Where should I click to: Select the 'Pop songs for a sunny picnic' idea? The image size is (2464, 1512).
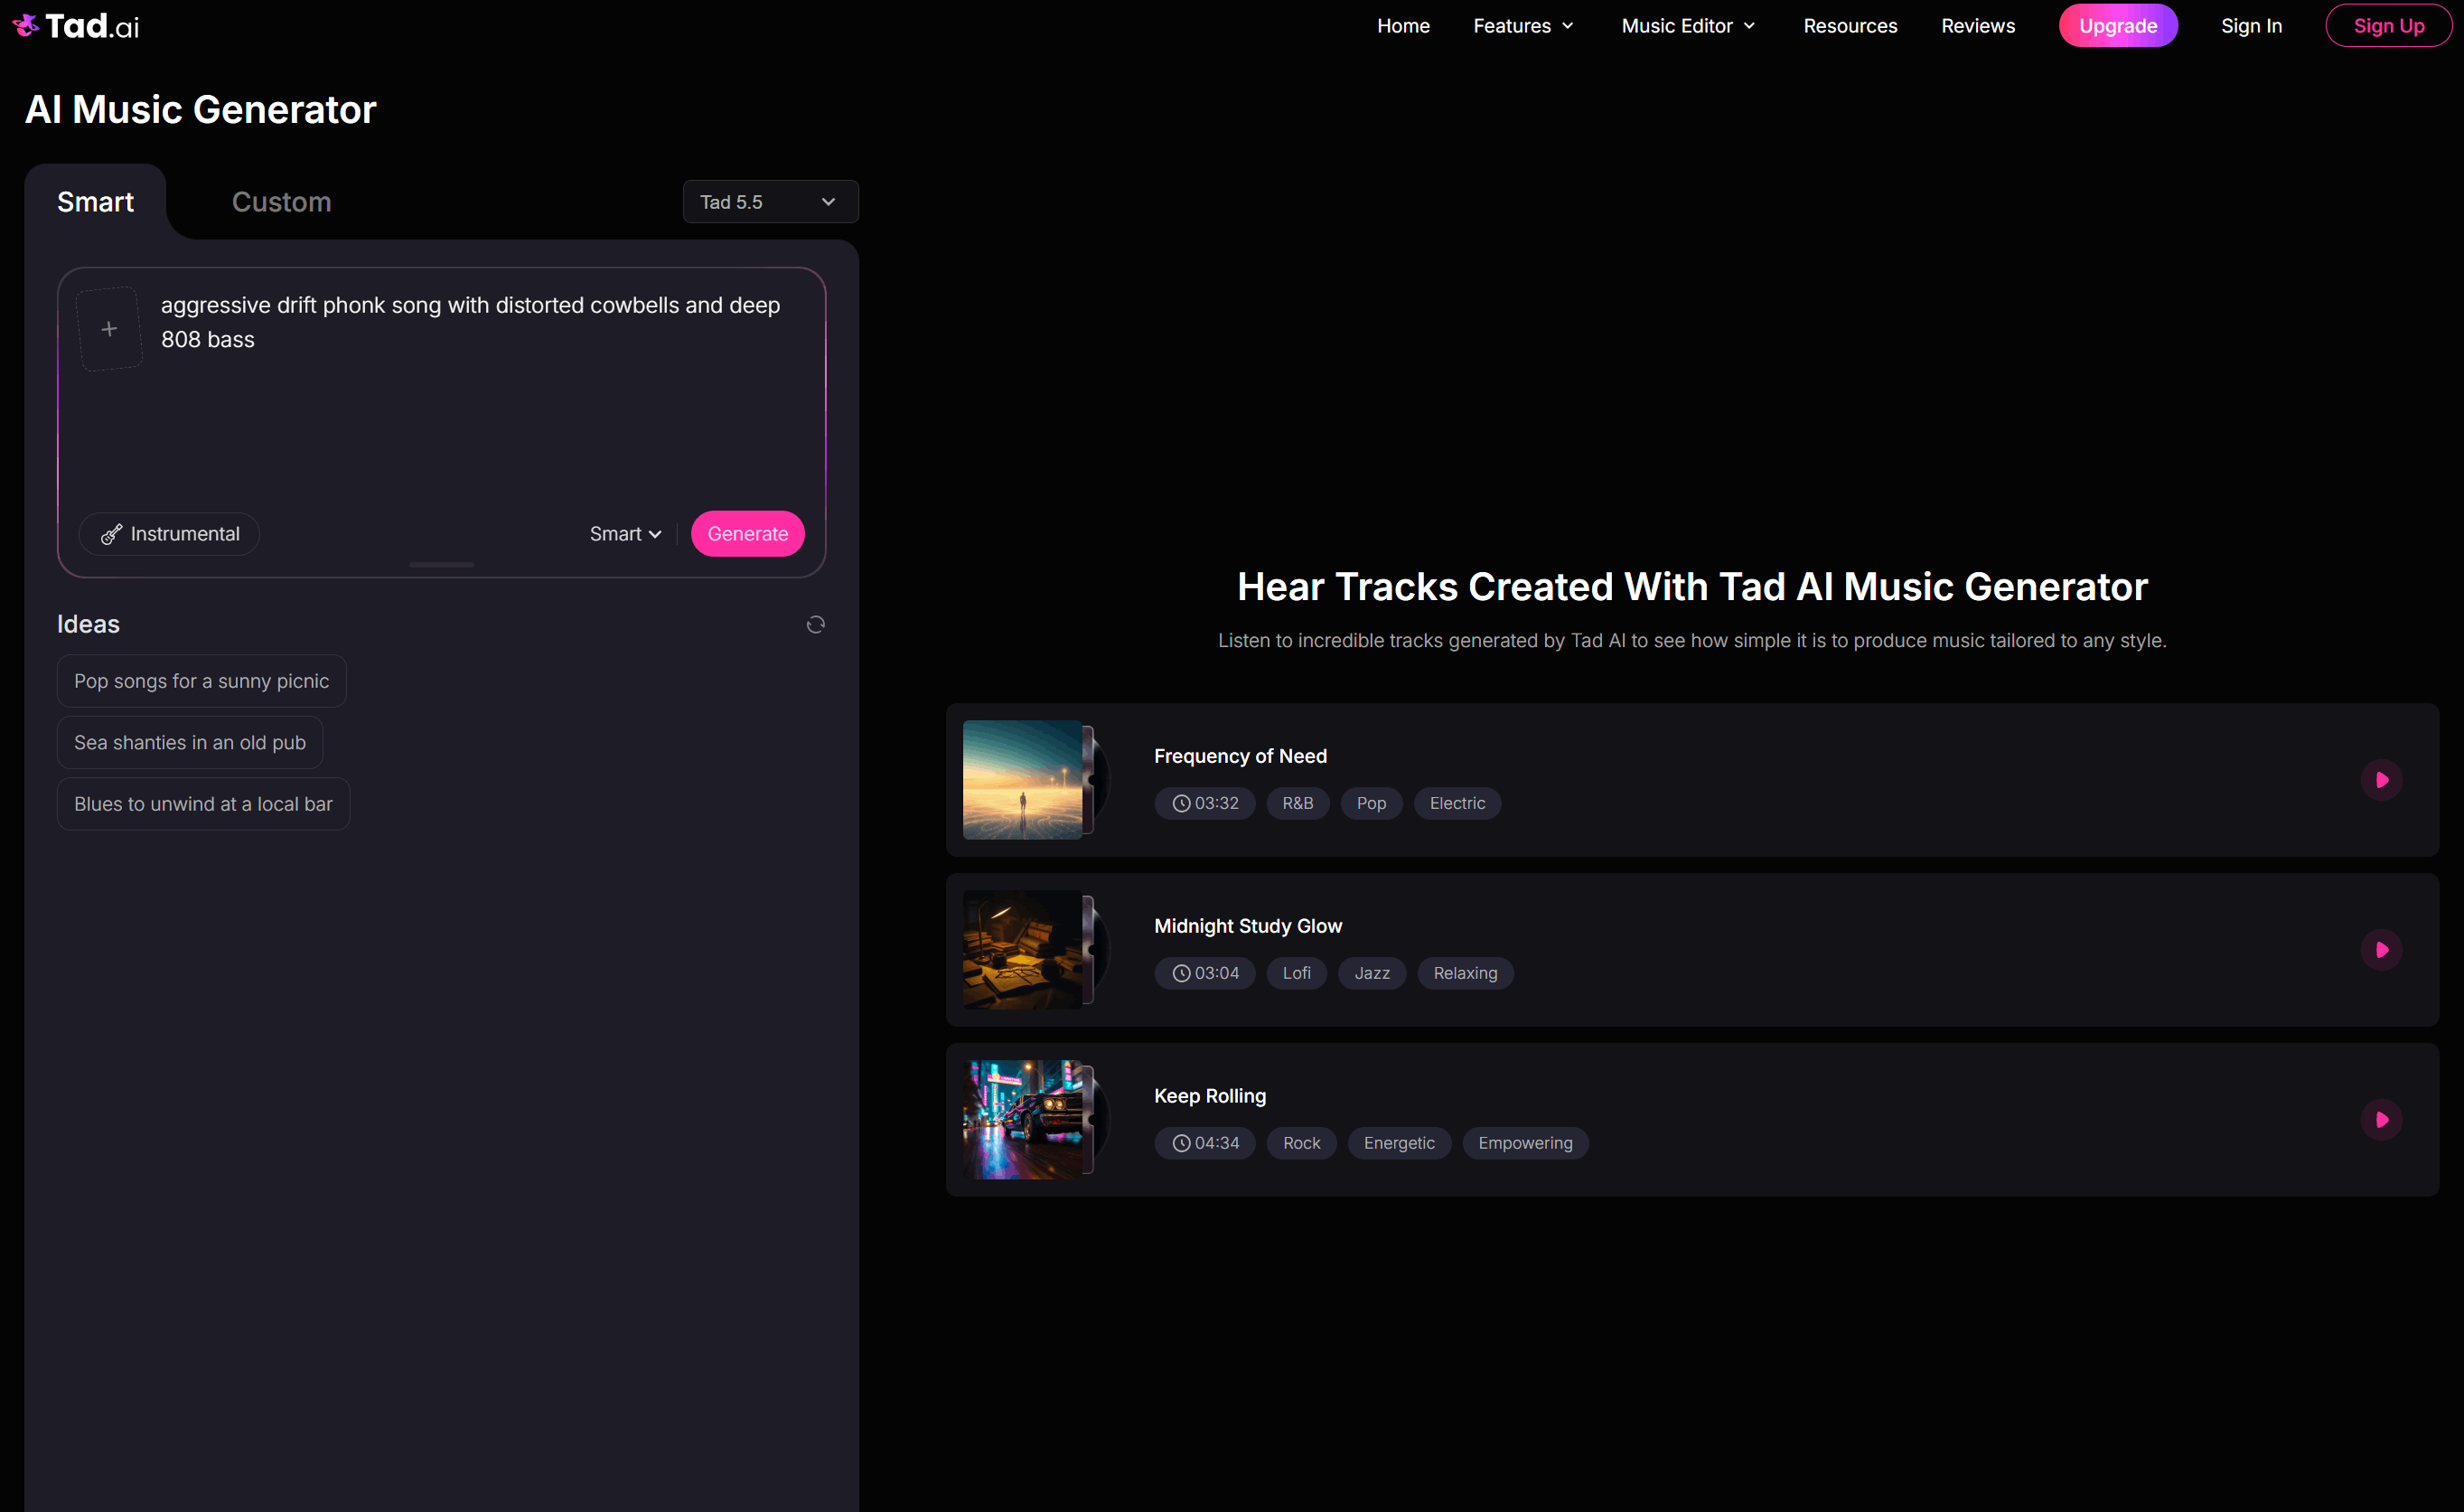pos(201,681)
